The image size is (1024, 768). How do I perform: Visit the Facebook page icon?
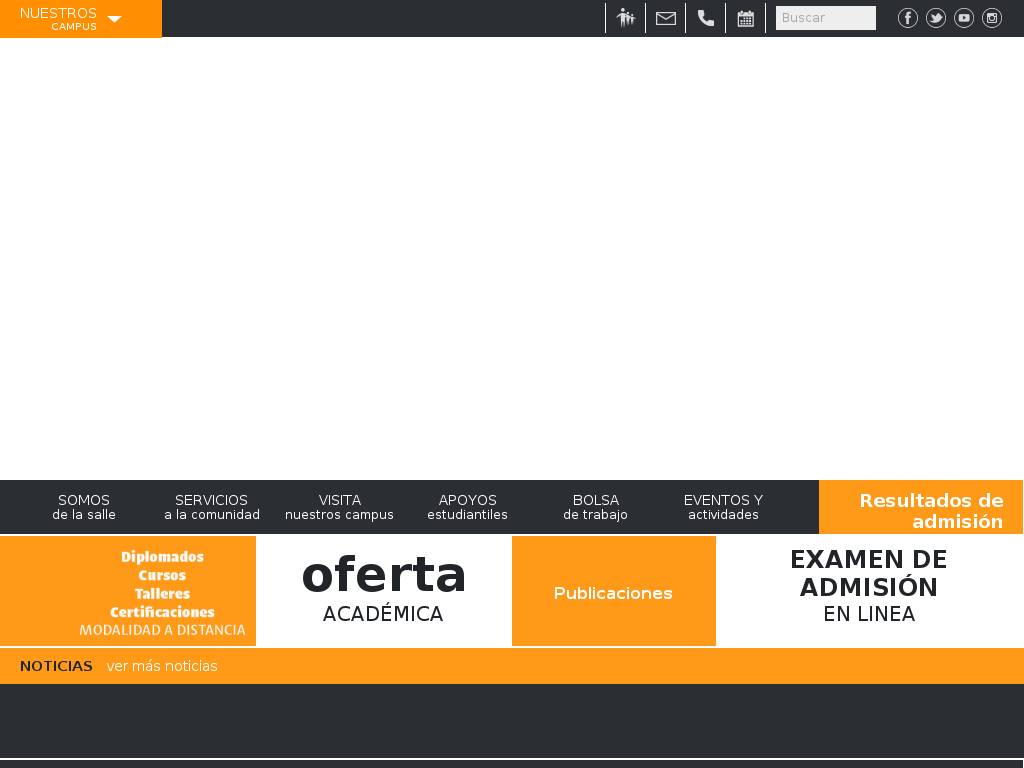pyautogui.click(x=908, y=18)
